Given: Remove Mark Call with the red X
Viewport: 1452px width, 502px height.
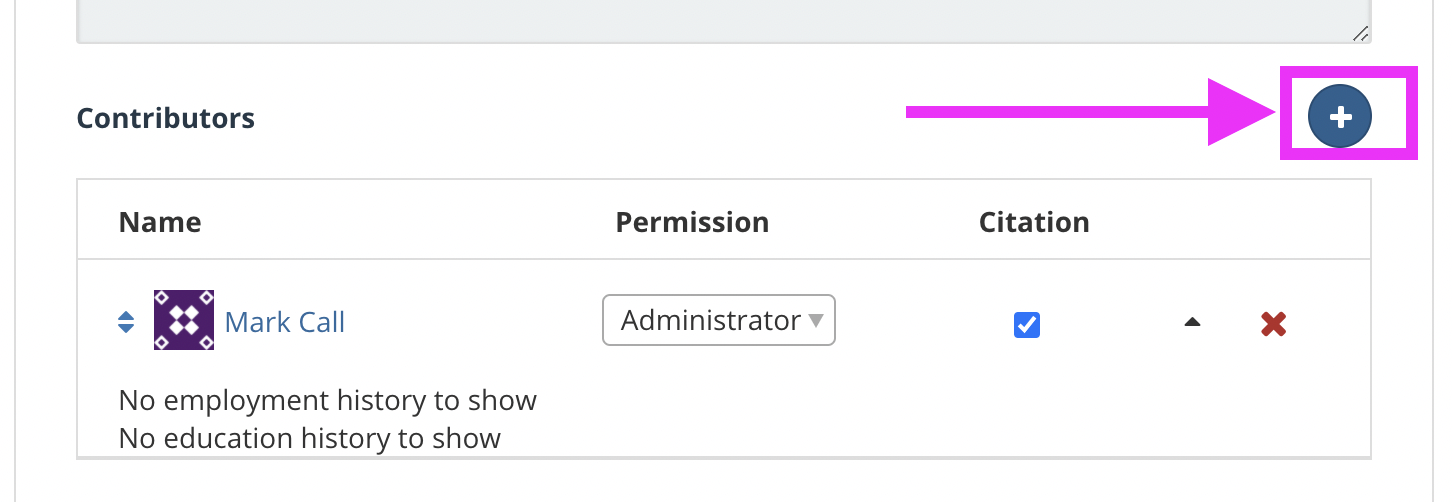Looking at the screenshot, I should [1273, 323].
